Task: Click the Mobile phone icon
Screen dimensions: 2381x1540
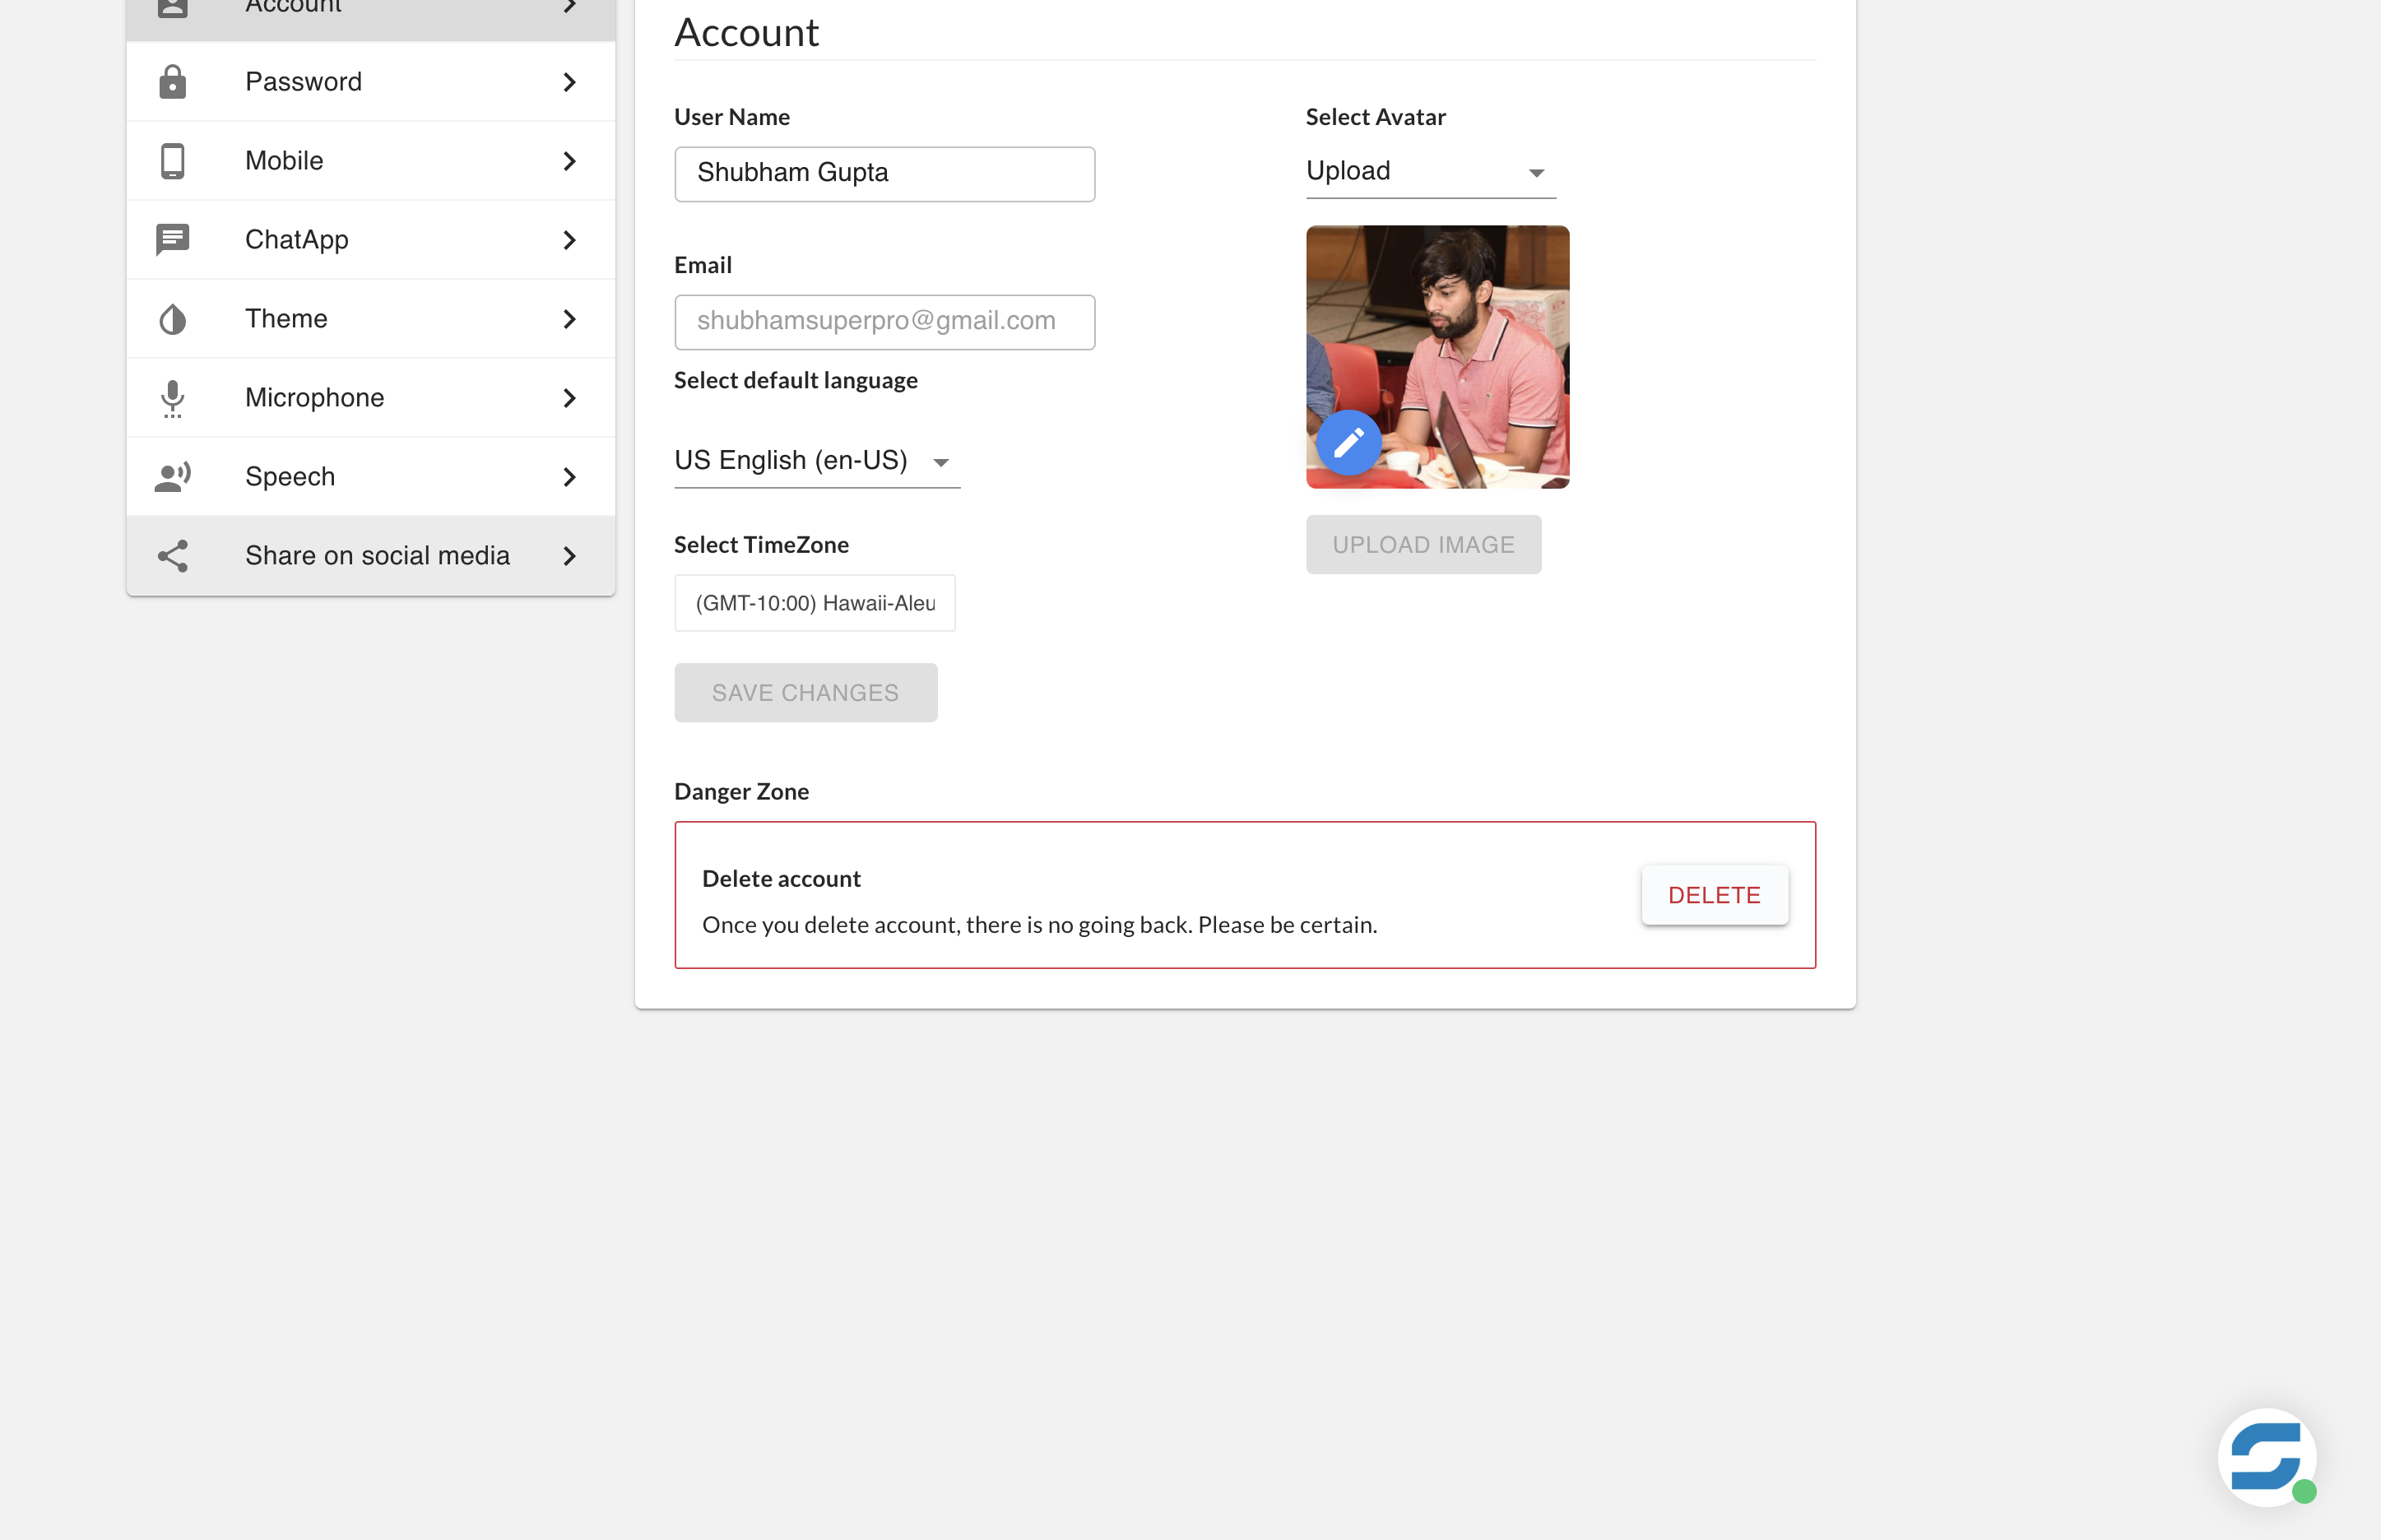Action: pos(173,160)
